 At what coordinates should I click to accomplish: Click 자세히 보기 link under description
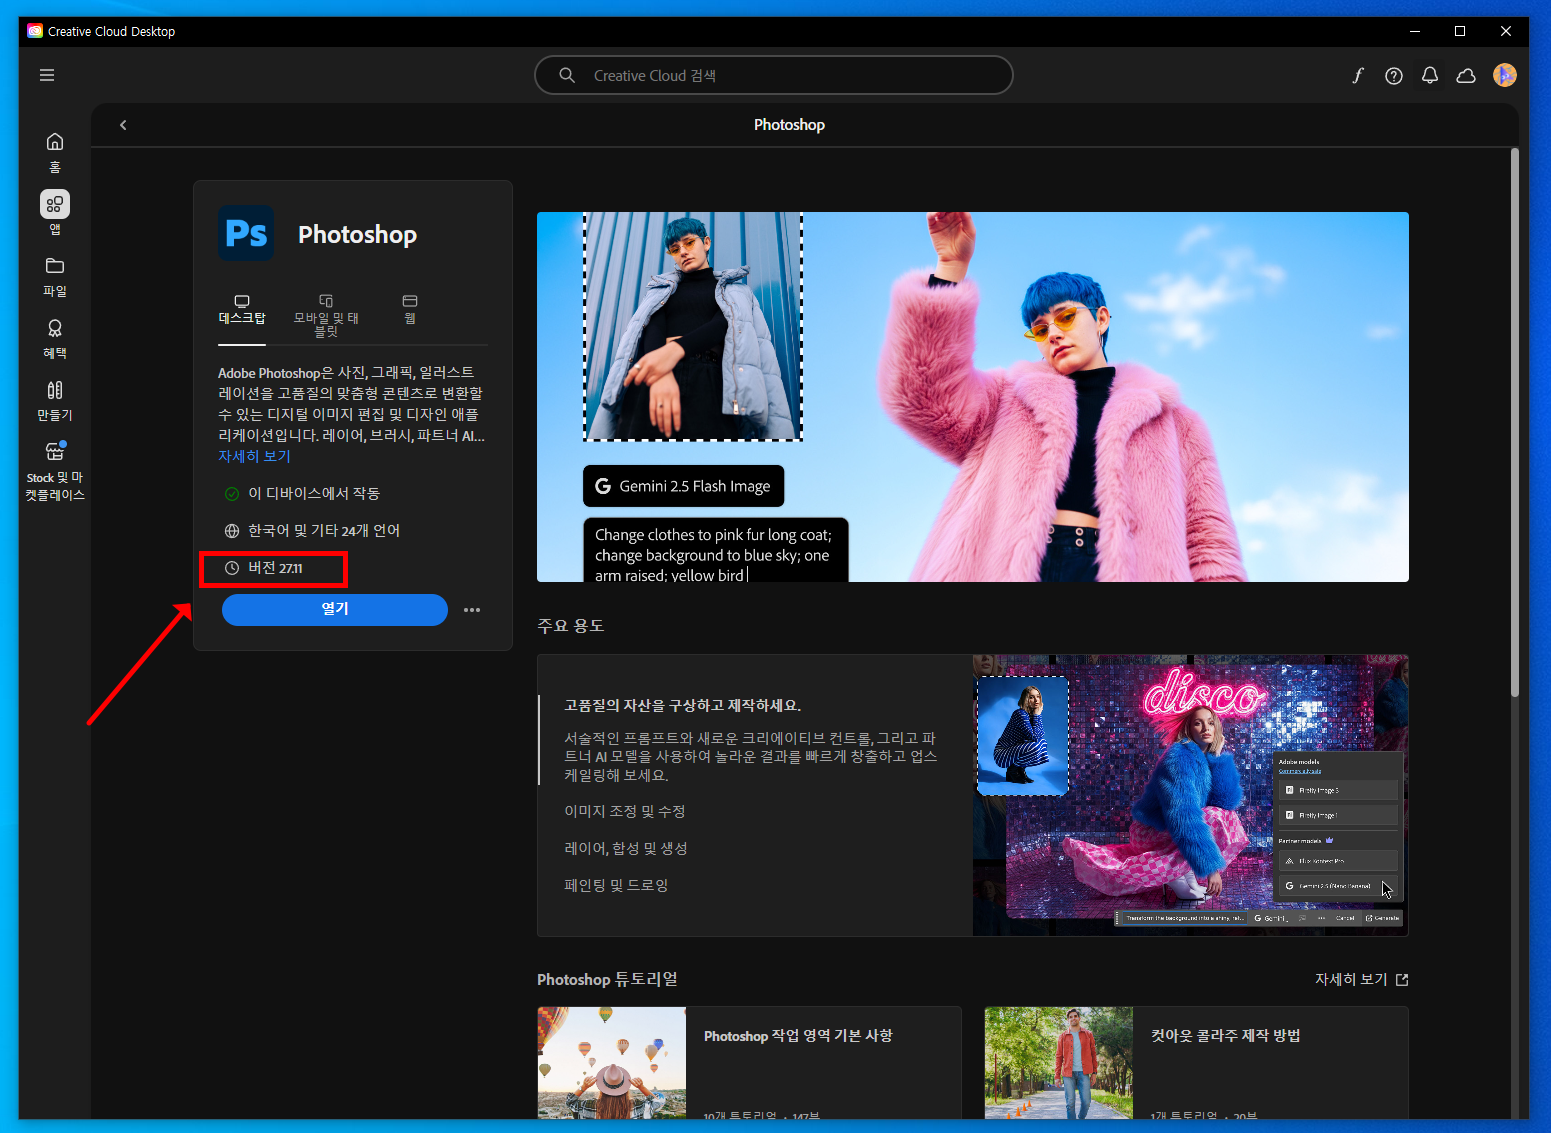254,456
